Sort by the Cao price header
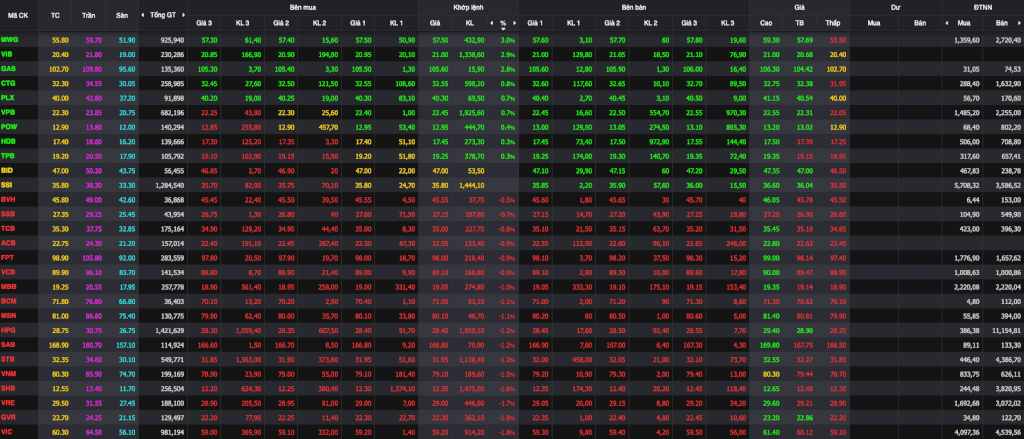This screenshot has height=439, width=1024. click(766, 23)
